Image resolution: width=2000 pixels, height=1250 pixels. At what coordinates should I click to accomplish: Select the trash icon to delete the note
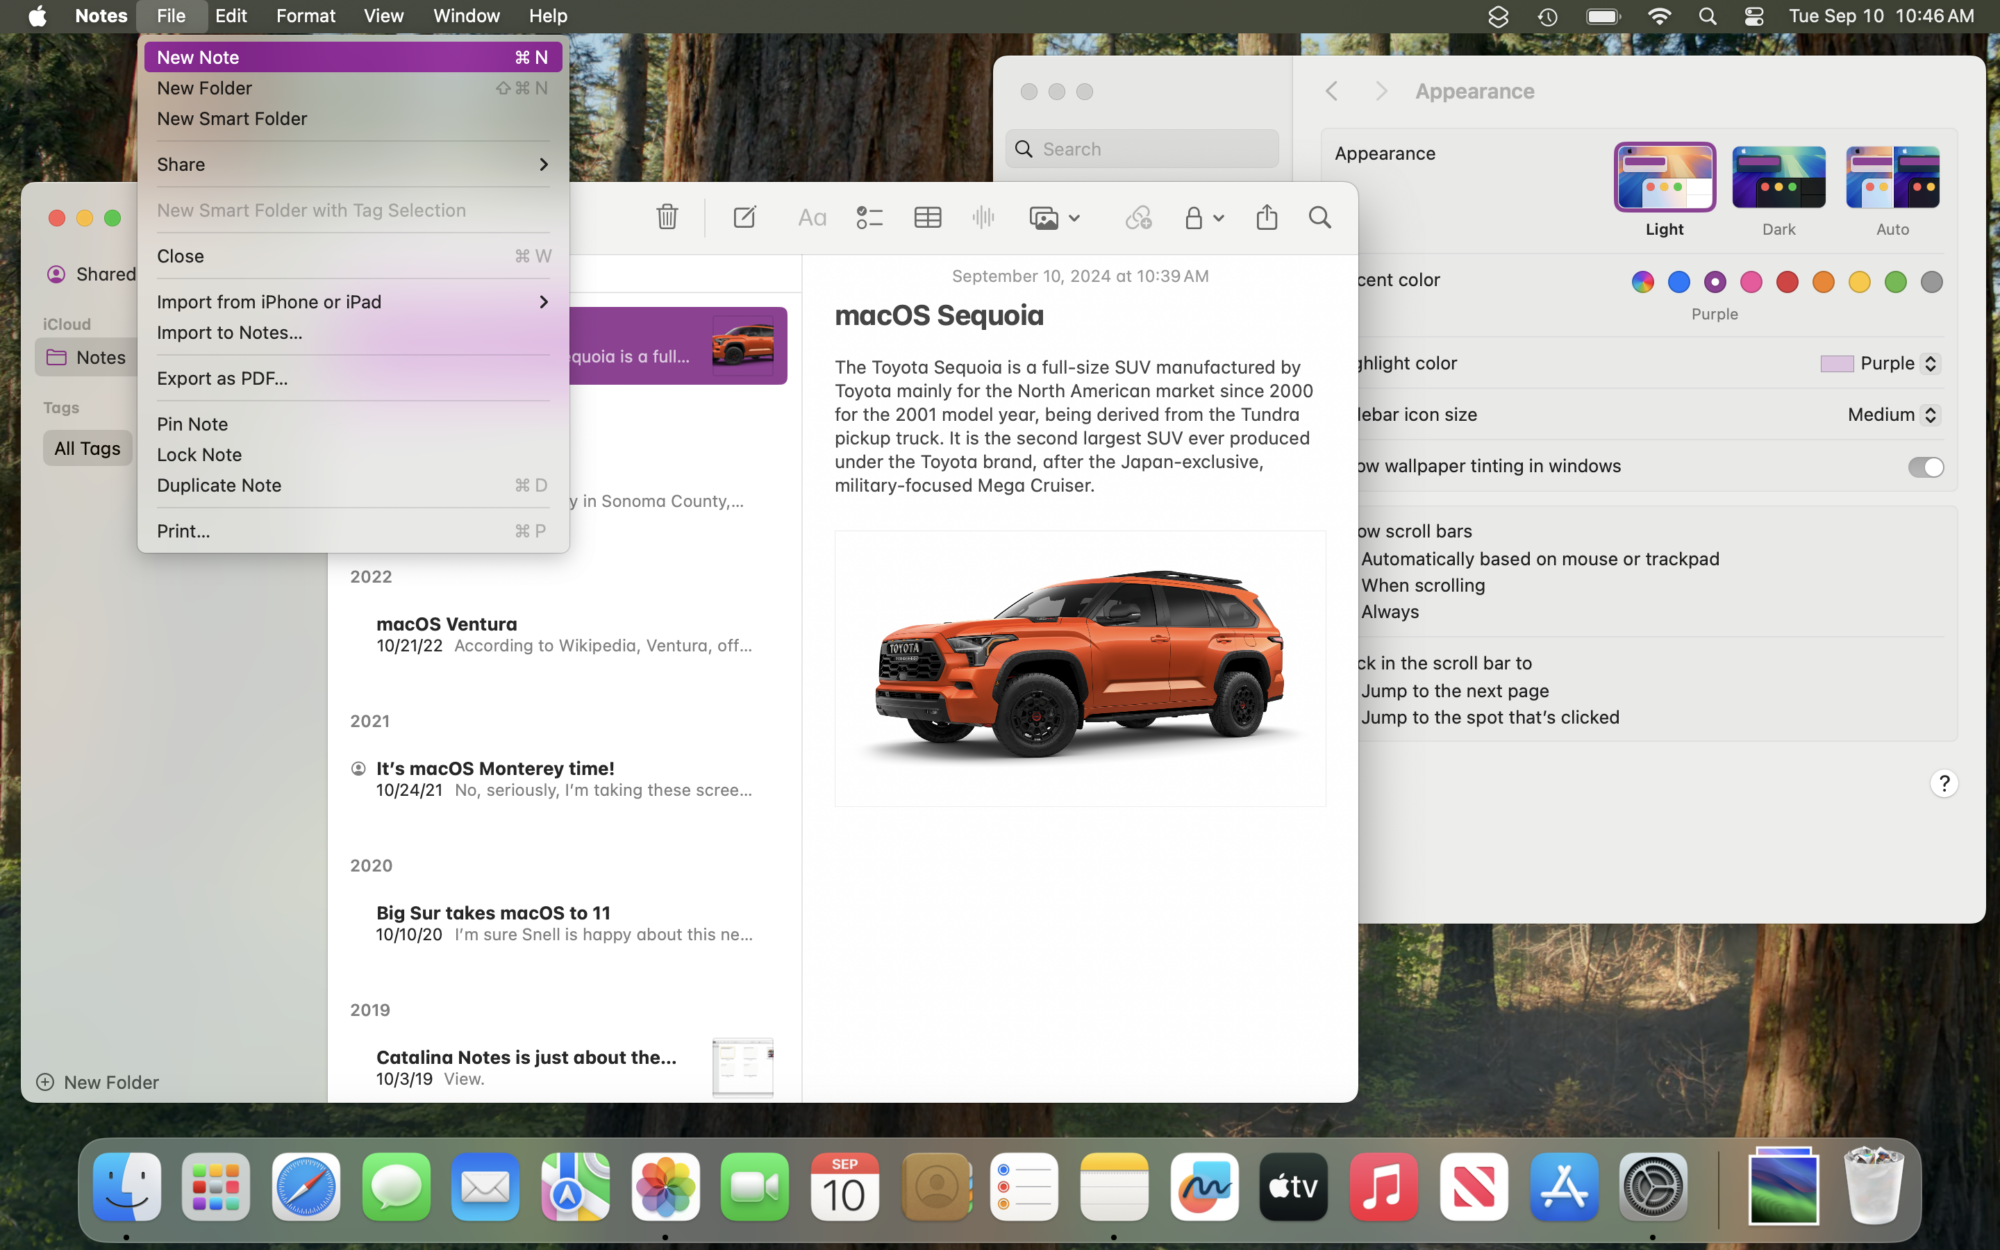667,217
